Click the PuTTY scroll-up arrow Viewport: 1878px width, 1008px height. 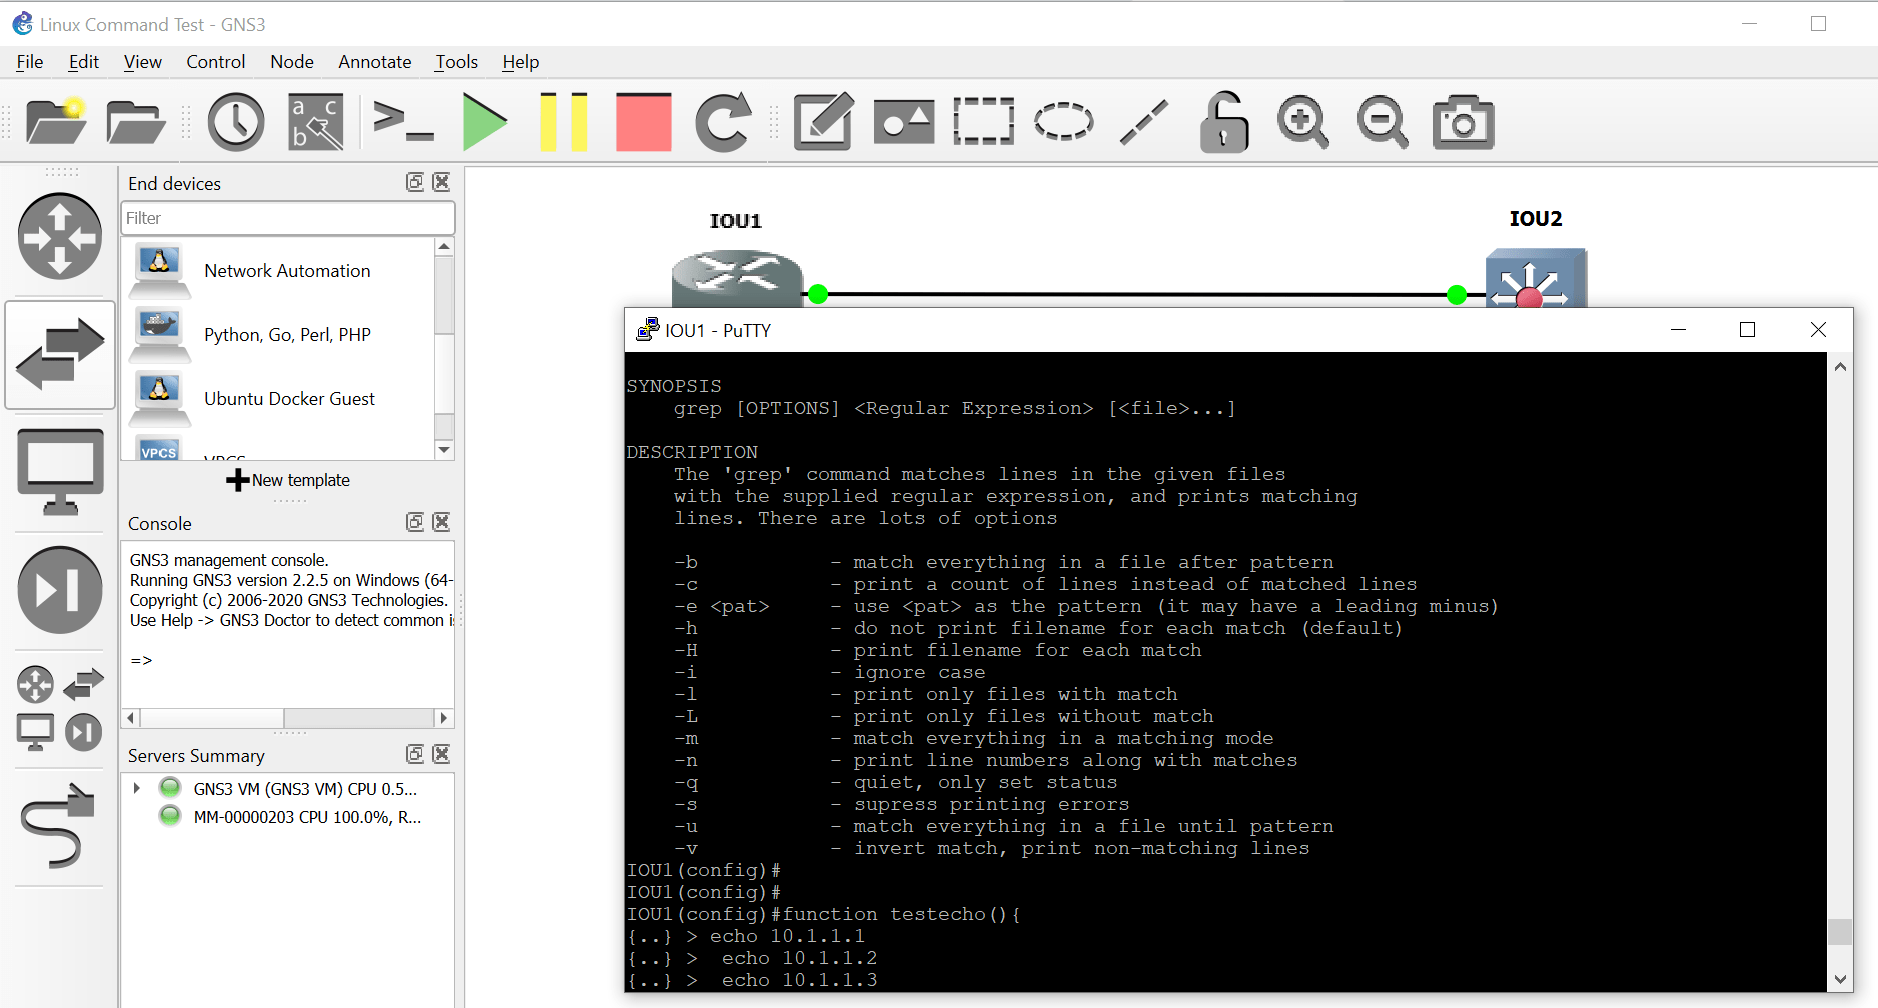[x=1840, y=367]
